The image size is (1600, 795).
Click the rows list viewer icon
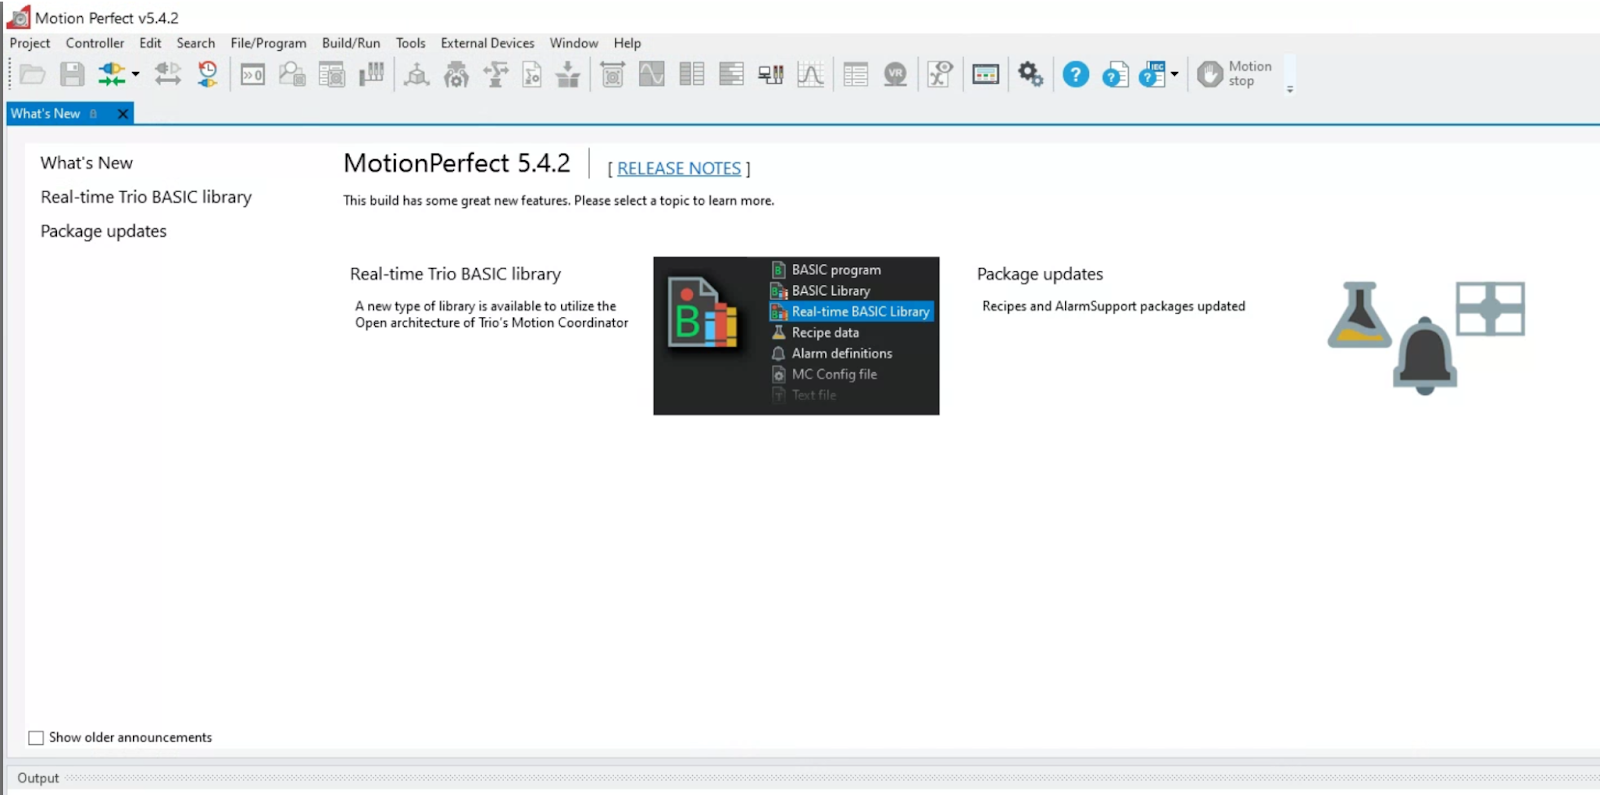pyautogui.click(x=732, y=74)
